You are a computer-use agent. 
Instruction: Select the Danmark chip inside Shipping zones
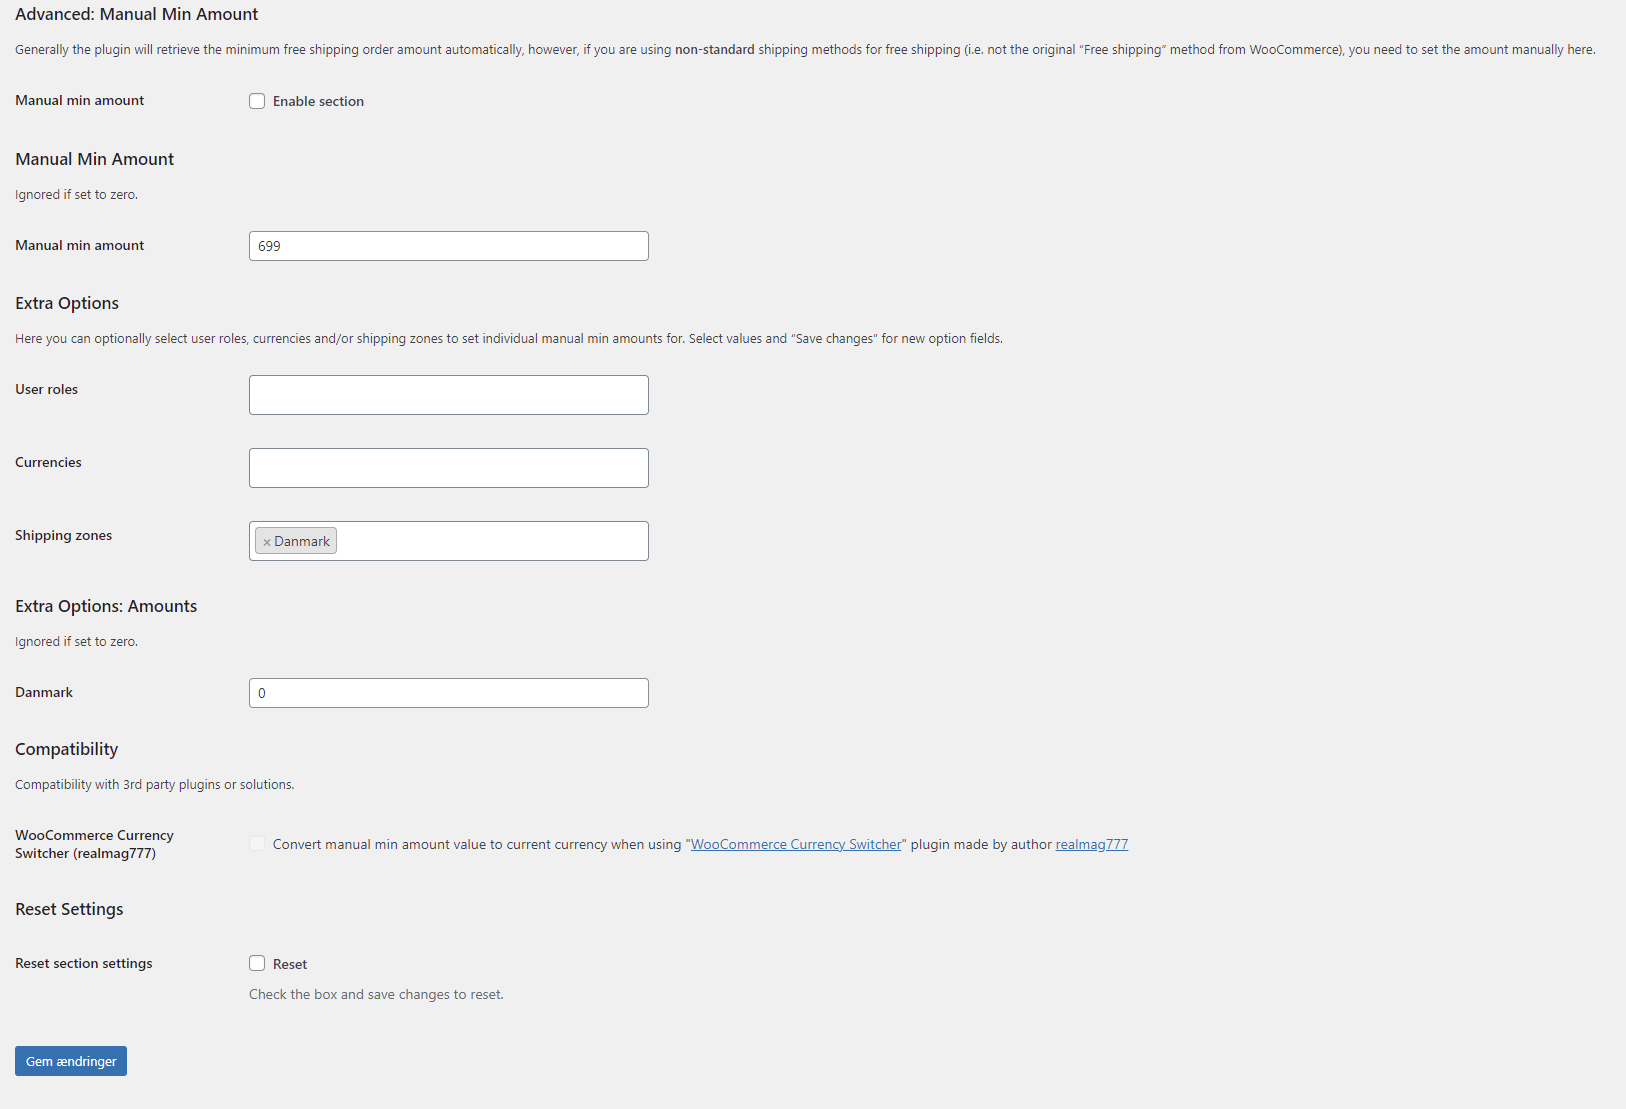coord(302,541)
